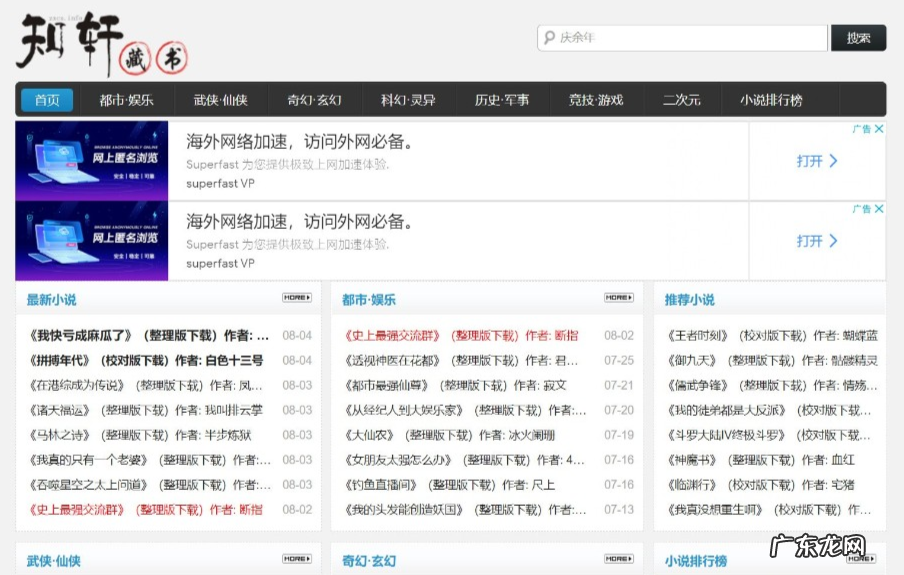Click the 推荐小说 section heading
This screenshot has height=575, width=904.
pyautogui.click(x=690, y=300)
